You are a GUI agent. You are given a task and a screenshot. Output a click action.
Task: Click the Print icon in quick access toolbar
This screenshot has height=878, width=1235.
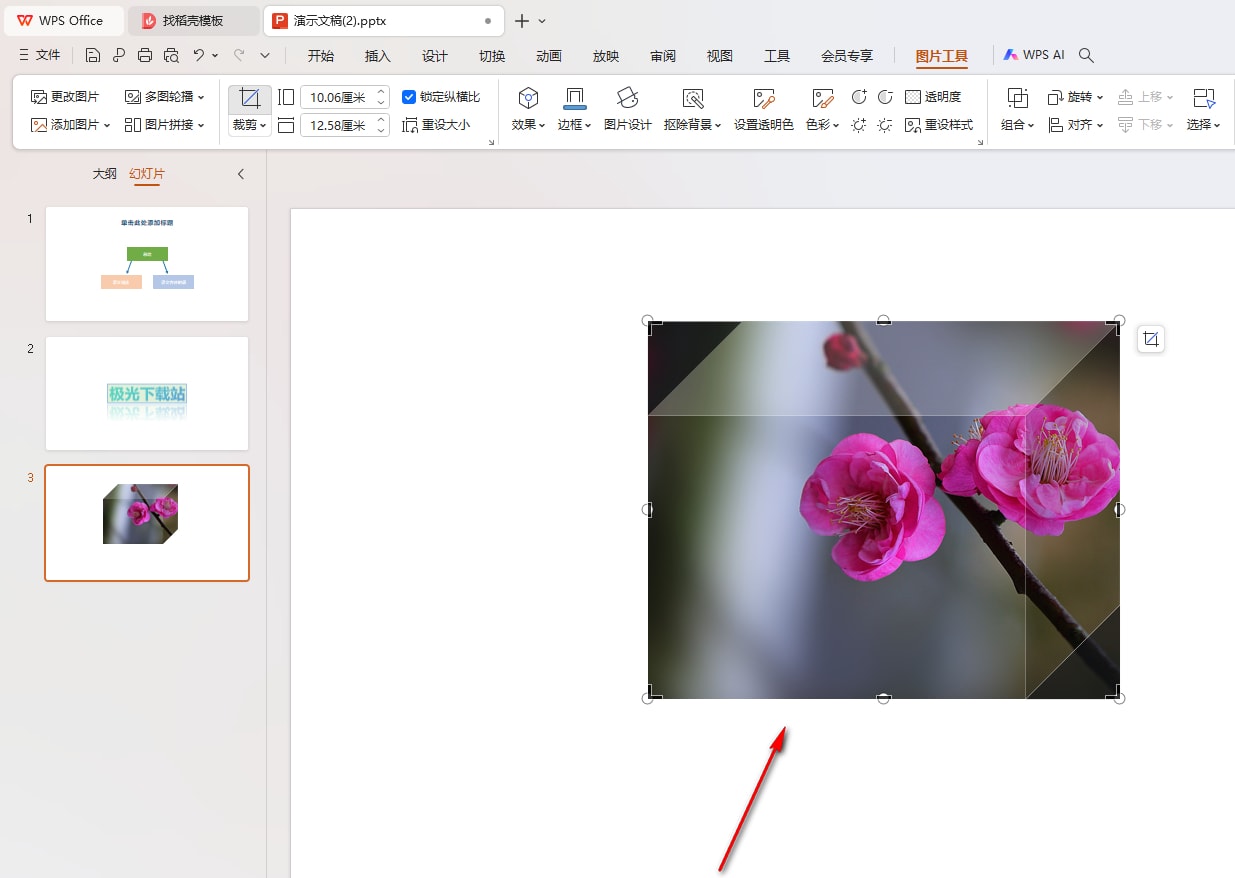point(145,56)
